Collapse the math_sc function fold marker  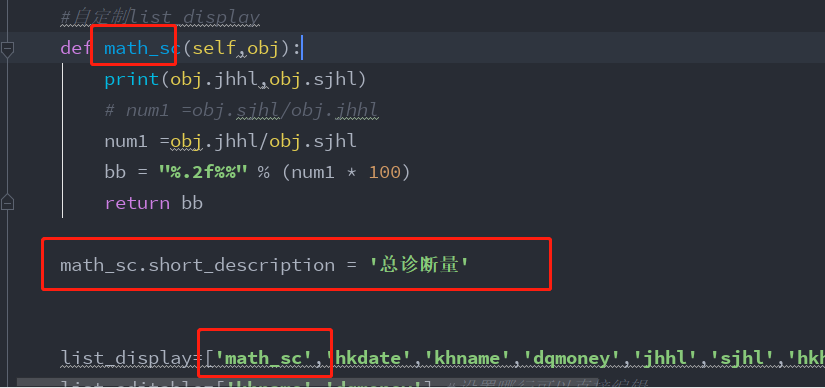pyautogui.click(x=7, y=49)
